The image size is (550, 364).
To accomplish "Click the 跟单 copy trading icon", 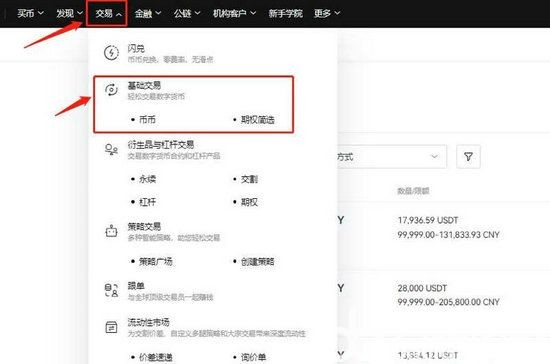I will tap(112, 290).
